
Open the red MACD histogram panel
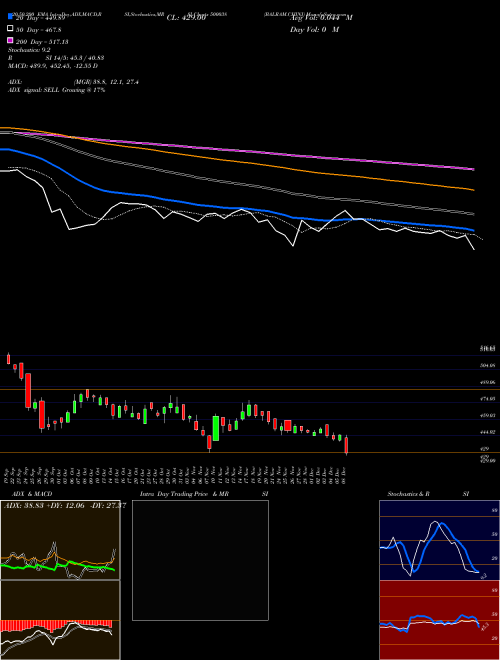pos(60,620)
